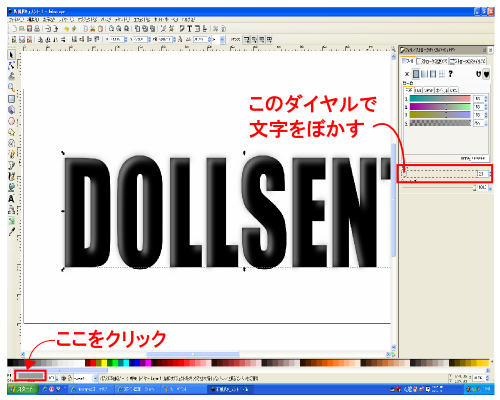Click the Undo yellow arrow icon
This screenshot has height=400, width=500.
click(67, 29)
